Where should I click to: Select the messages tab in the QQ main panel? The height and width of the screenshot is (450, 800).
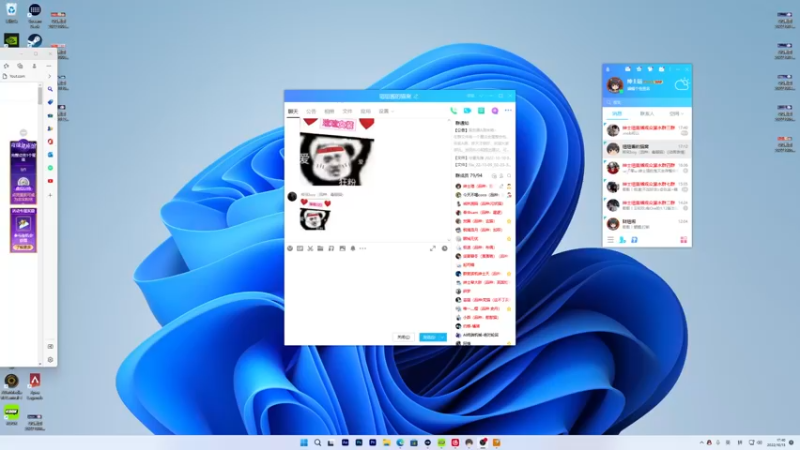(617, 114)
